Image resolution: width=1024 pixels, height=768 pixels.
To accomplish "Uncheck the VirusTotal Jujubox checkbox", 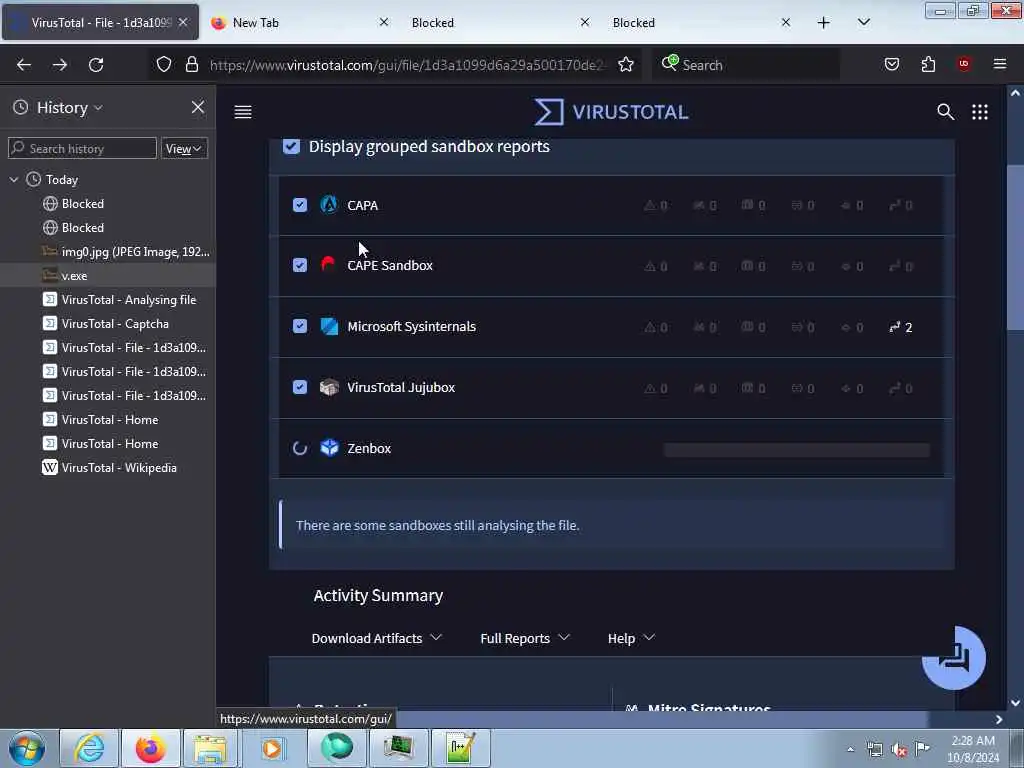I will (300, 387).
